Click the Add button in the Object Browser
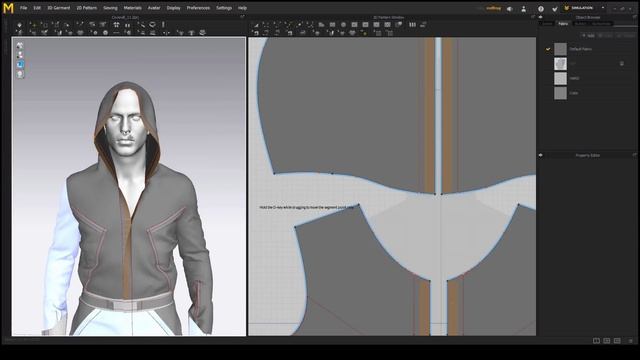The height and width of the screenshot is (360, 640). [x=589, y=36]
